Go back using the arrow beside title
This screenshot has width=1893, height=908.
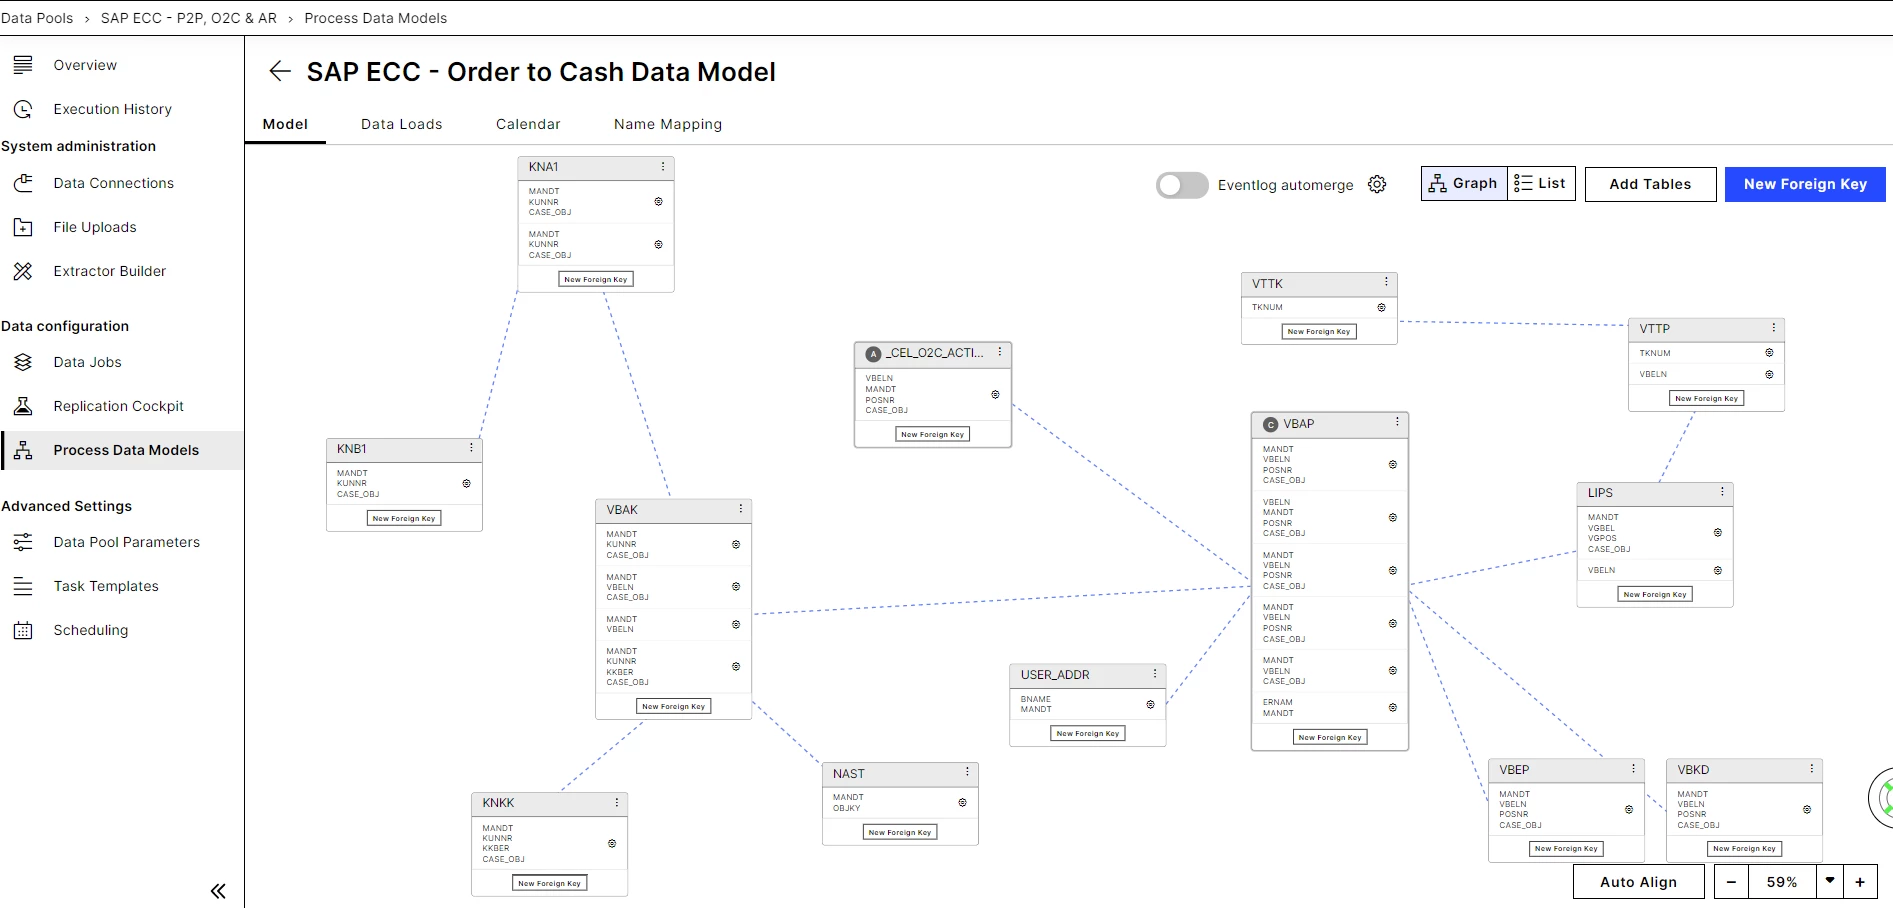point(280,71)
